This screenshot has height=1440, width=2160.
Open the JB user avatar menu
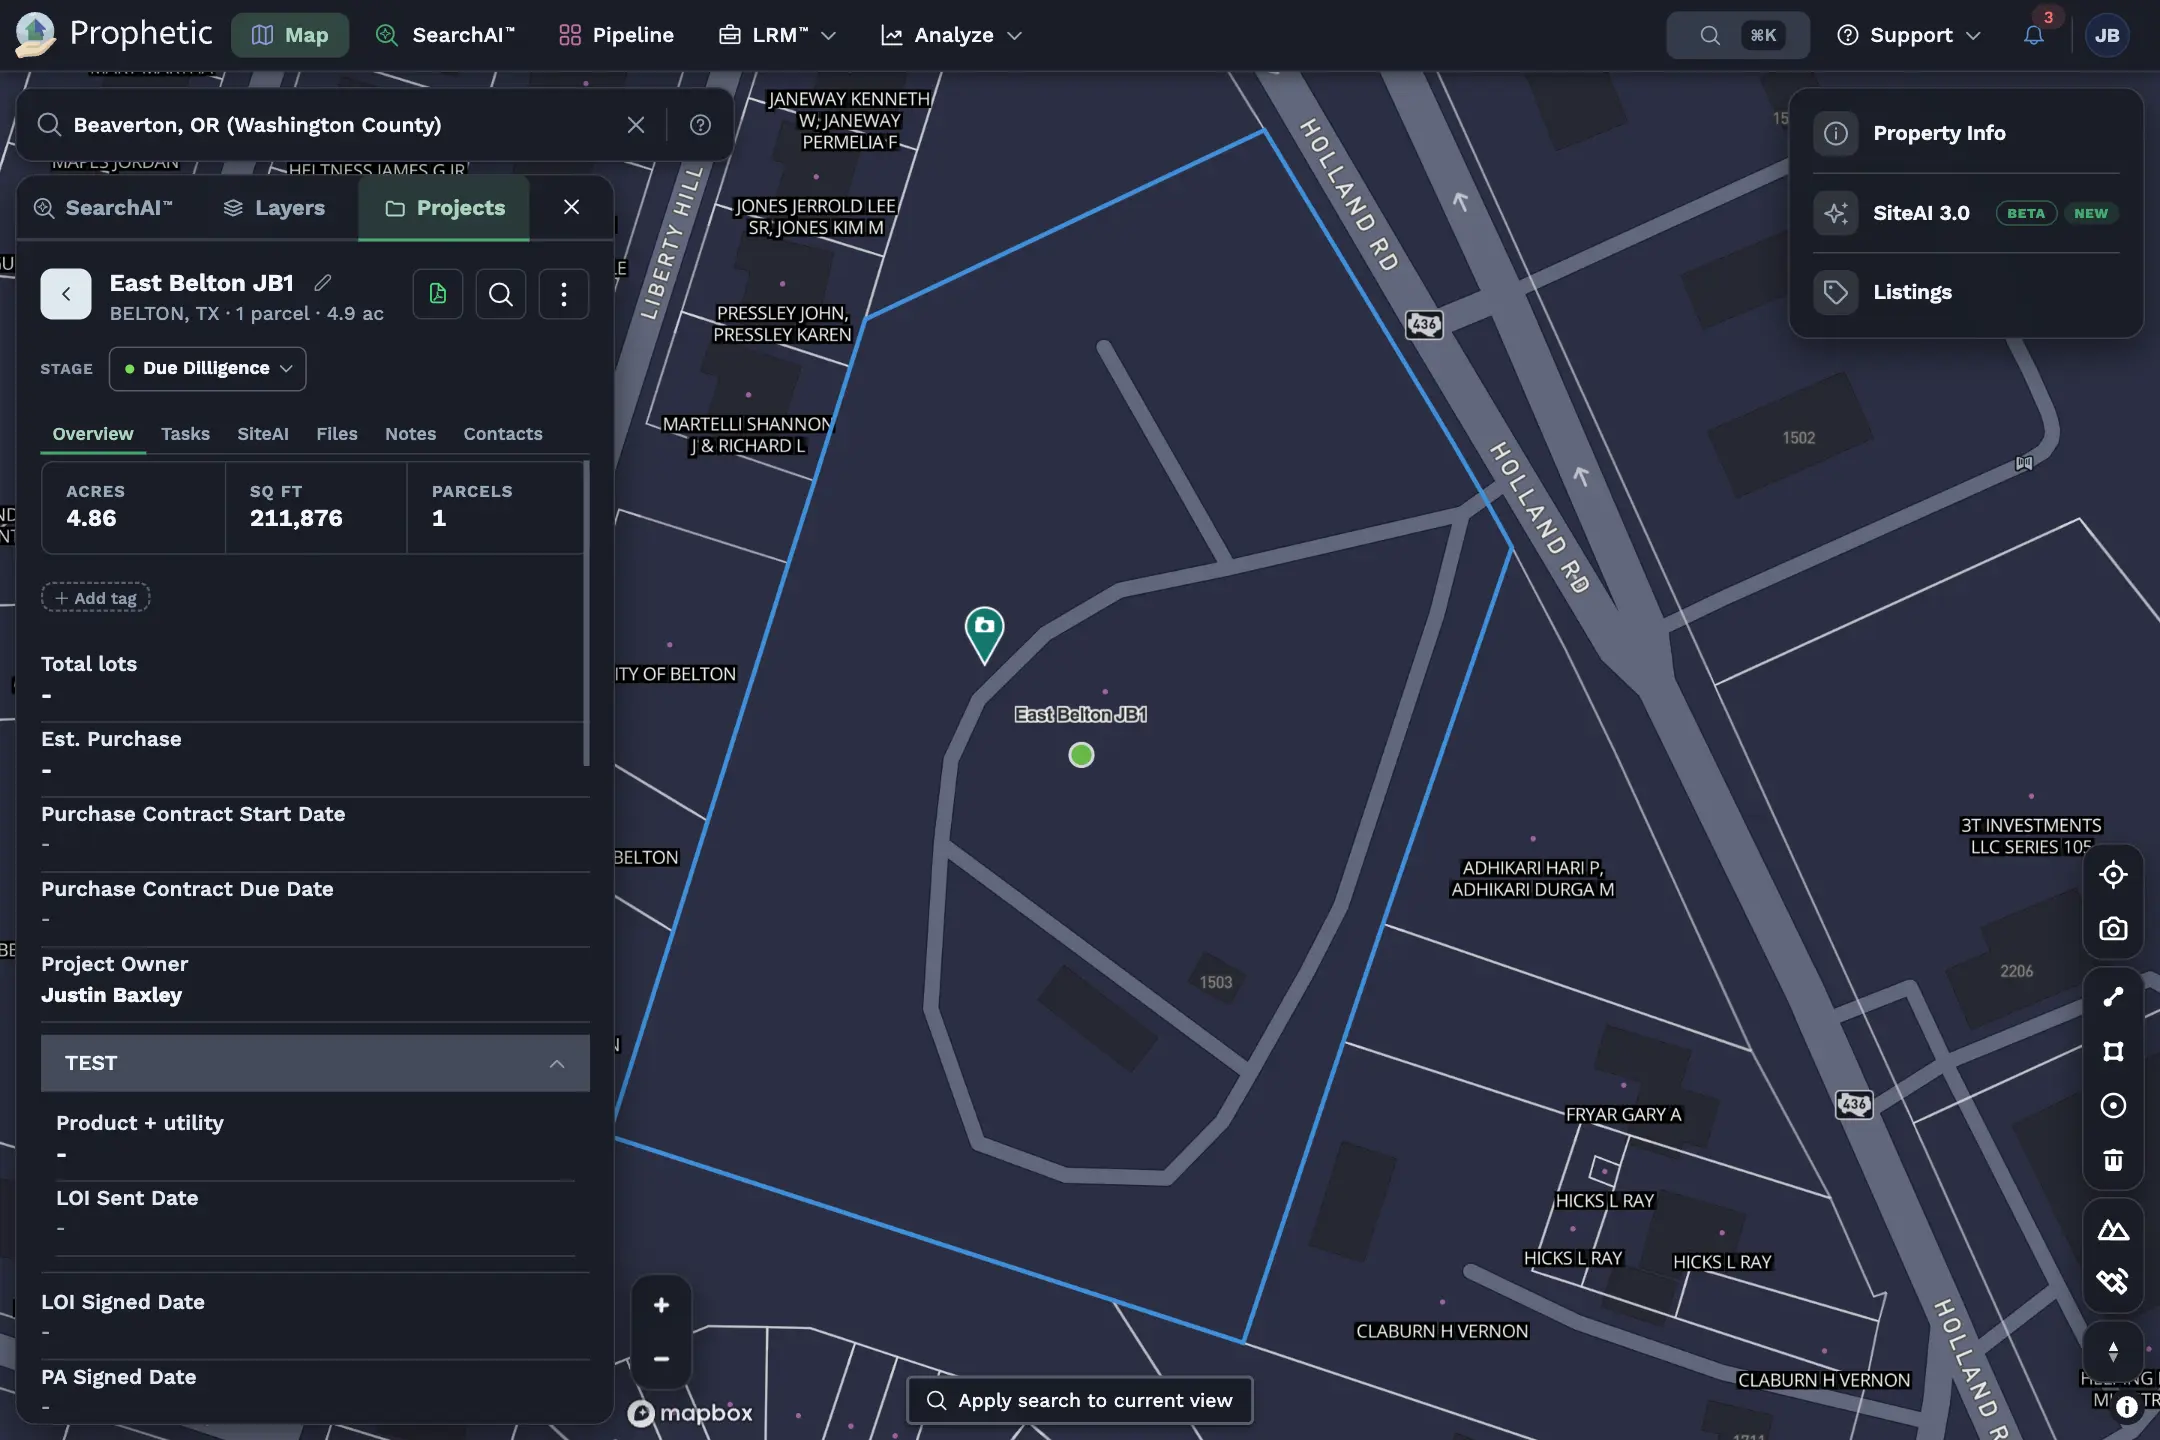2107,35
